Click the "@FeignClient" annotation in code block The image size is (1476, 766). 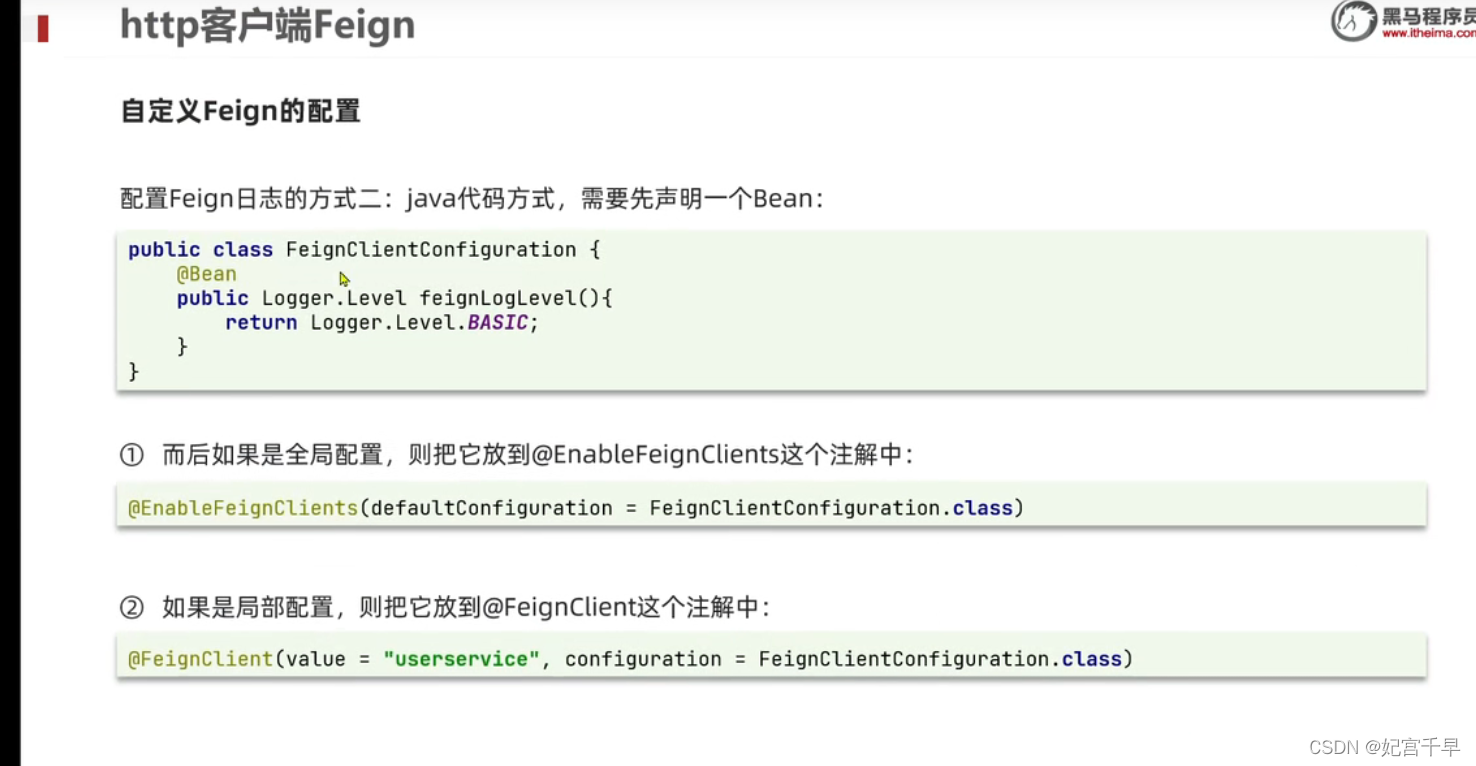200,659
